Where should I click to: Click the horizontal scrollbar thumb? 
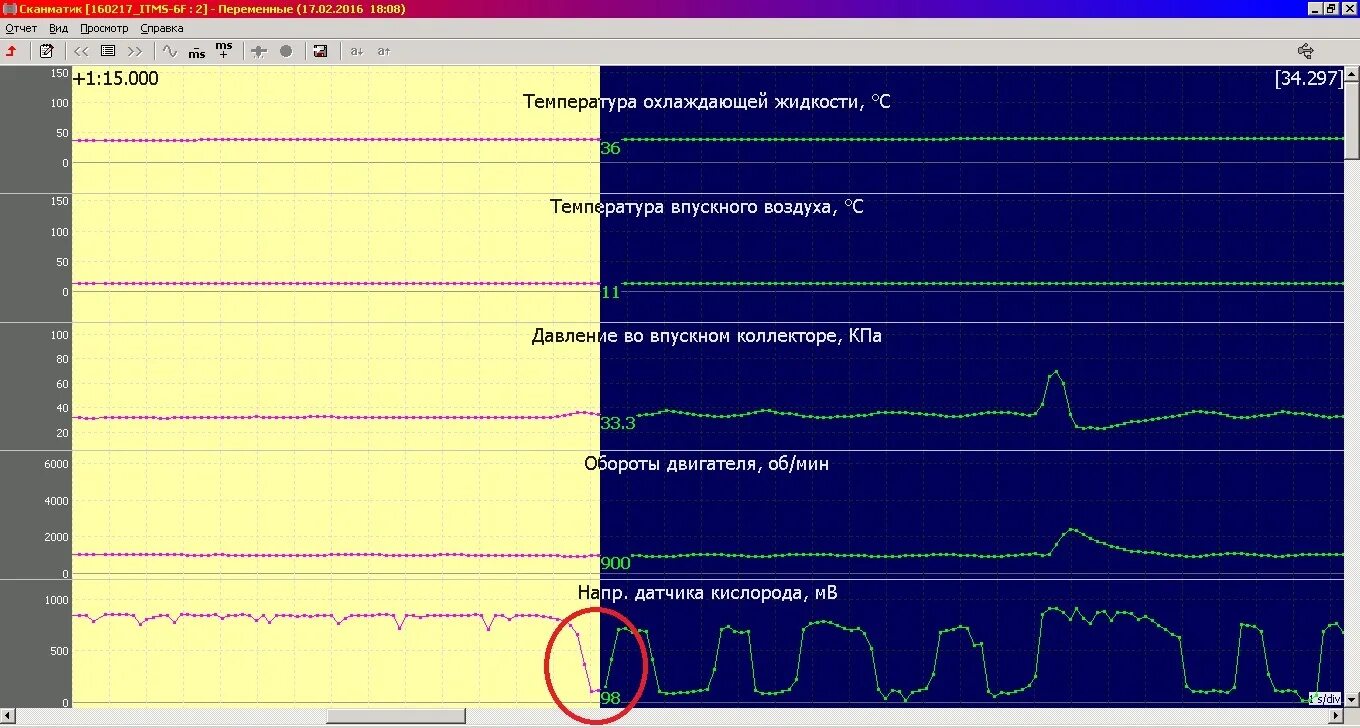click(396, 716)
